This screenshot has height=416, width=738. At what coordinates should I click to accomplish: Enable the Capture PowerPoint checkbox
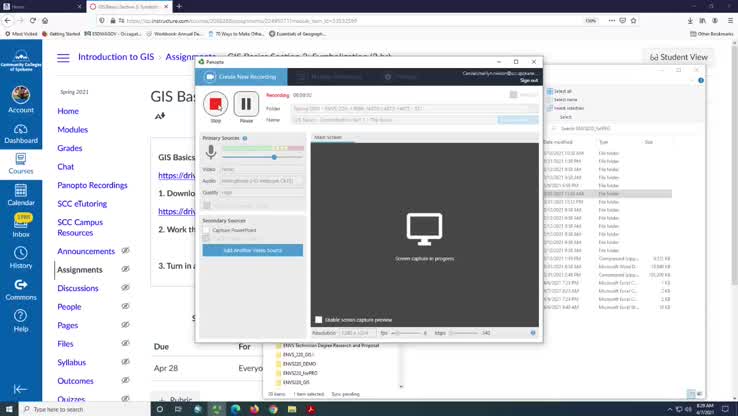point(207,229)
